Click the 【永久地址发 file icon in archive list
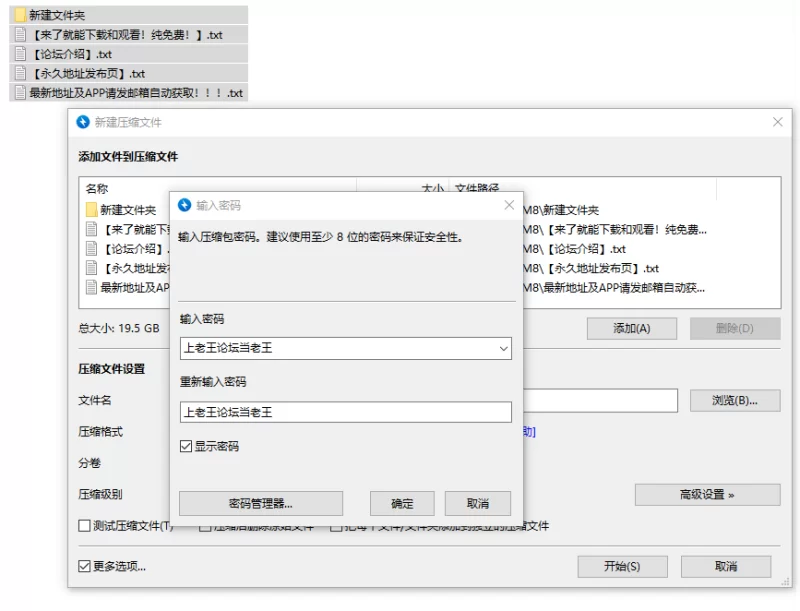Image resolution: width=800 pixels, height=611 pixels. [91, 268]
